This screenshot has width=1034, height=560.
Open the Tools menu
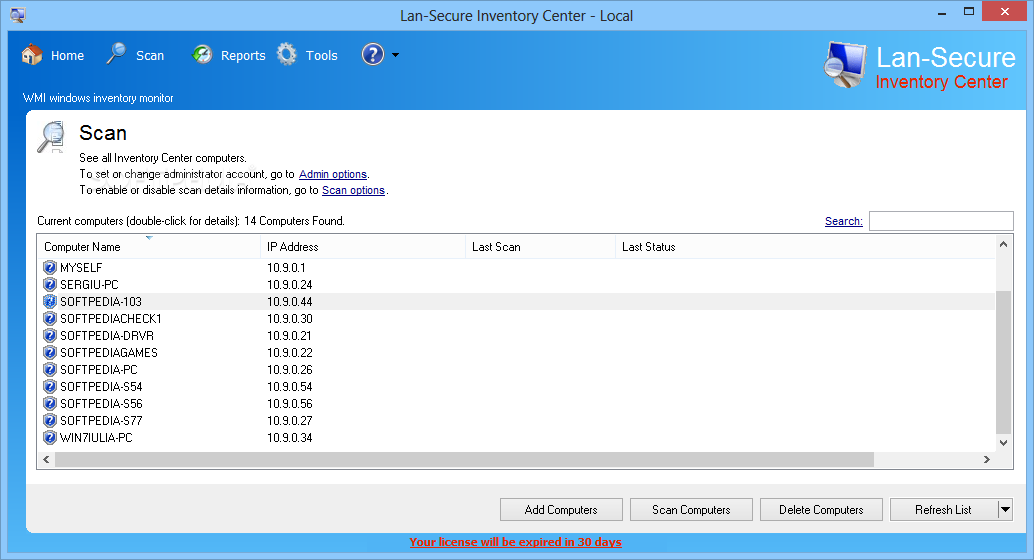(x=321, y=55)
